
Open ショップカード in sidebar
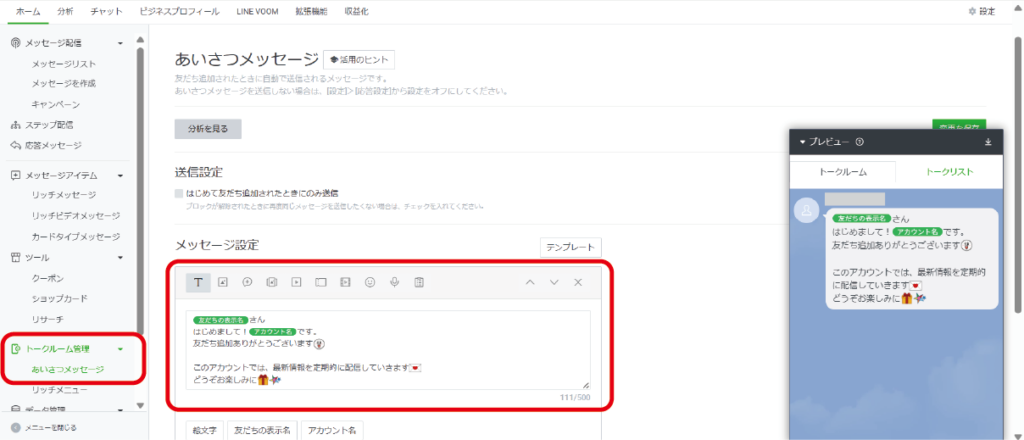[x=59, y=298]
